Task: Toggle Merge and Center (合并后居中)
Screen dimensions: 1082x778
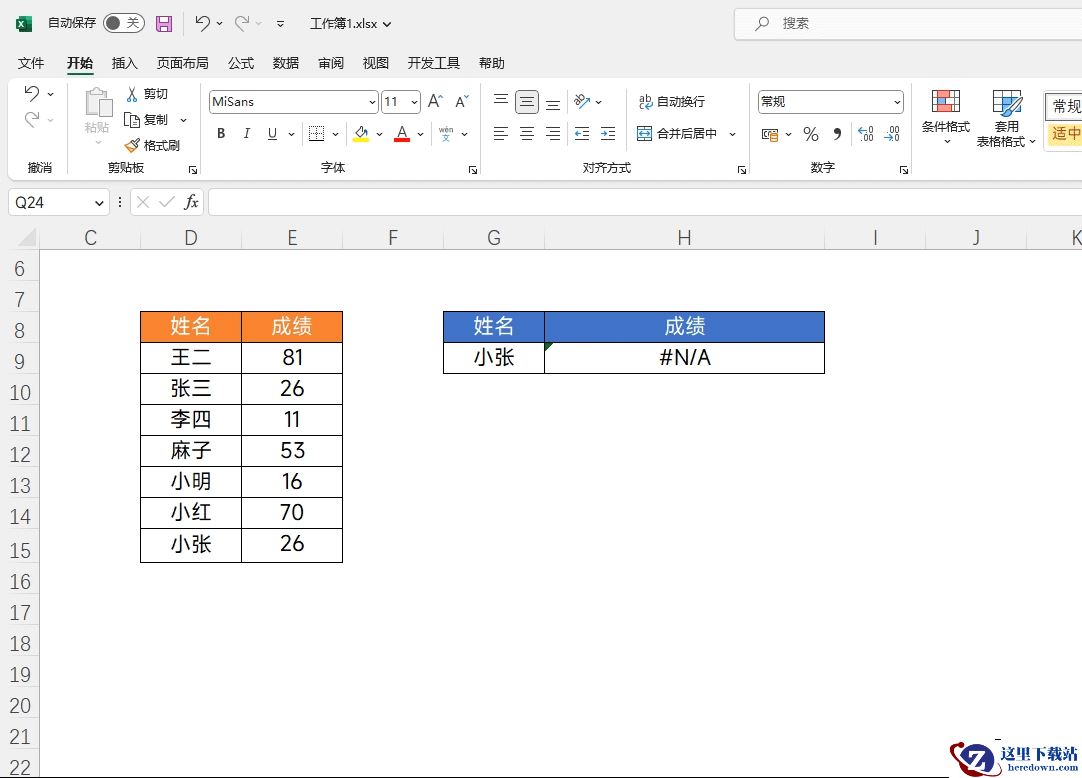Action: [x=677, y=133]
